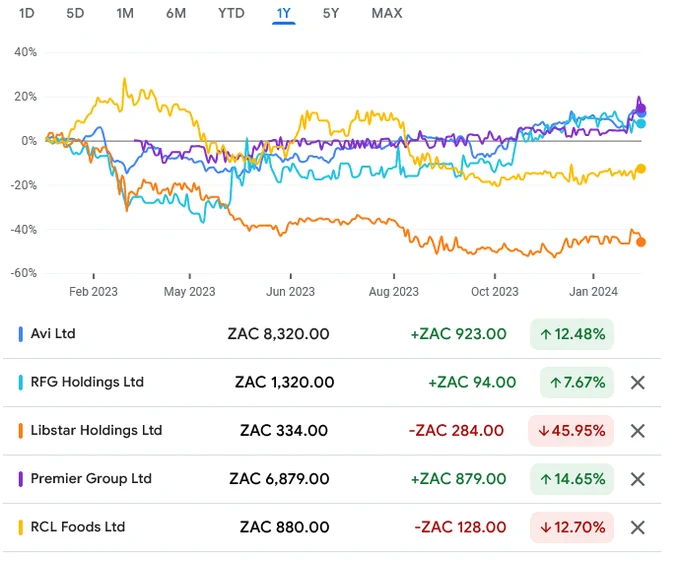Open Libstar Holdings Ltd stock name
680x562 pixels.
point(96,431)
